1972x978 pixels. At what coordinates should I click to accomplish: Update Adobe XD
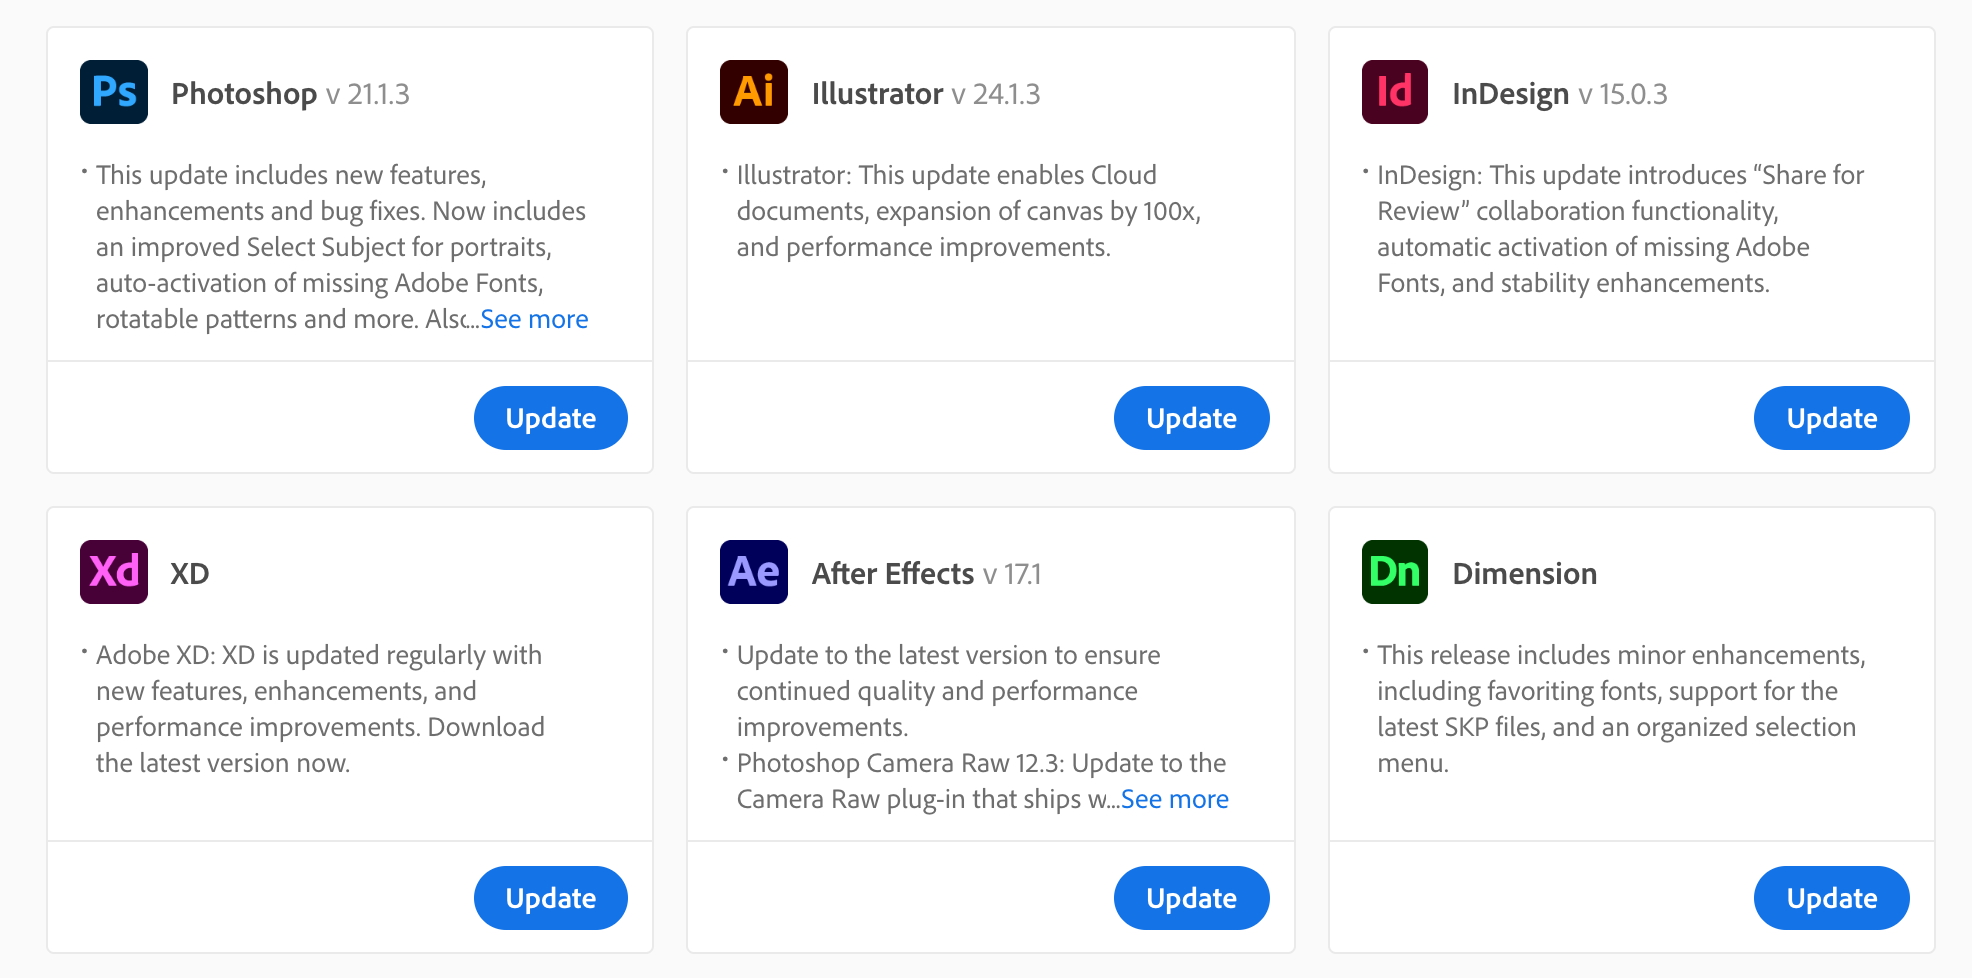click(x=551, y=898)
